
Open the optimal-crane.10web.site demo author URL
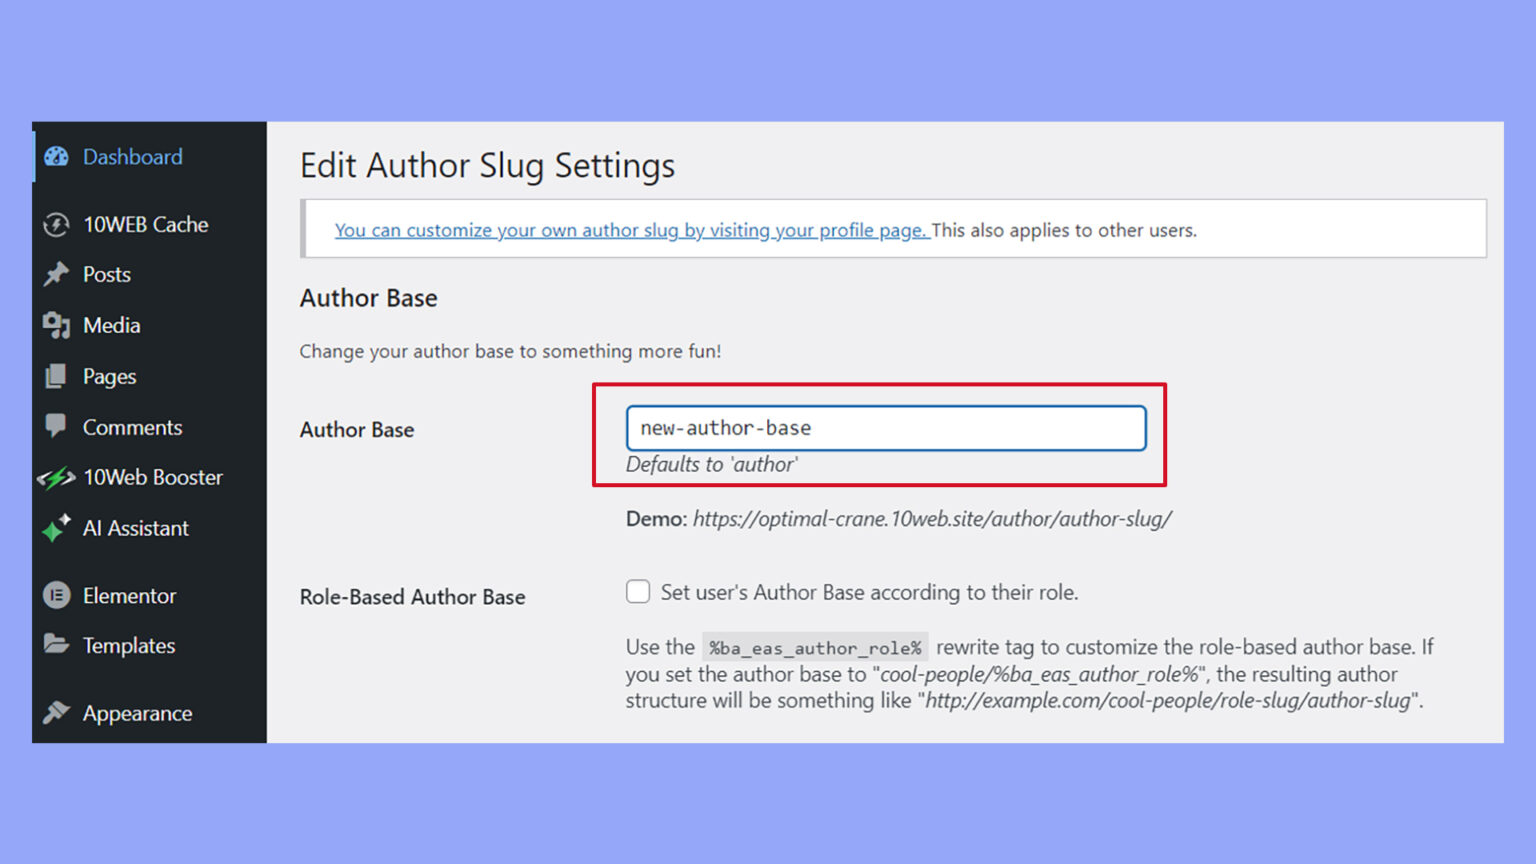pyautogui.click(x=933, y=519)
